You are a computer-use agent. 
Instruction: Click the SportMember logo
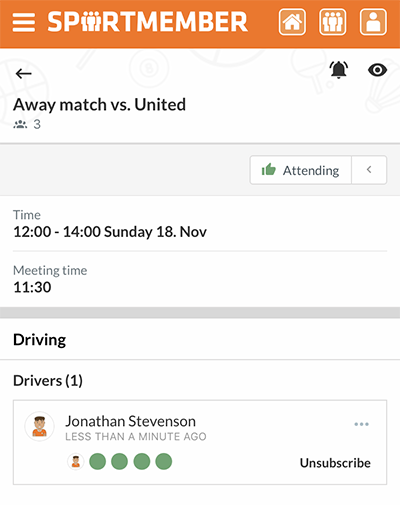147,22
